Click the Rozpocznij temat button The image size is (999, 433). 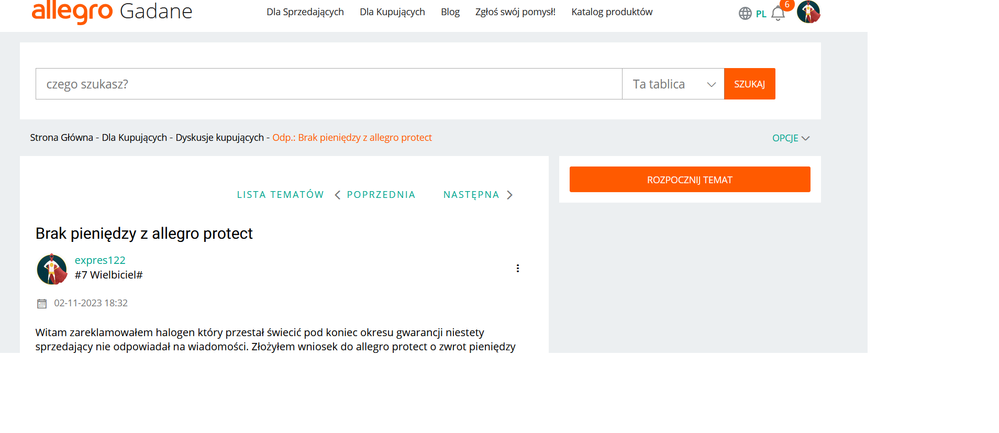(689, 180)
